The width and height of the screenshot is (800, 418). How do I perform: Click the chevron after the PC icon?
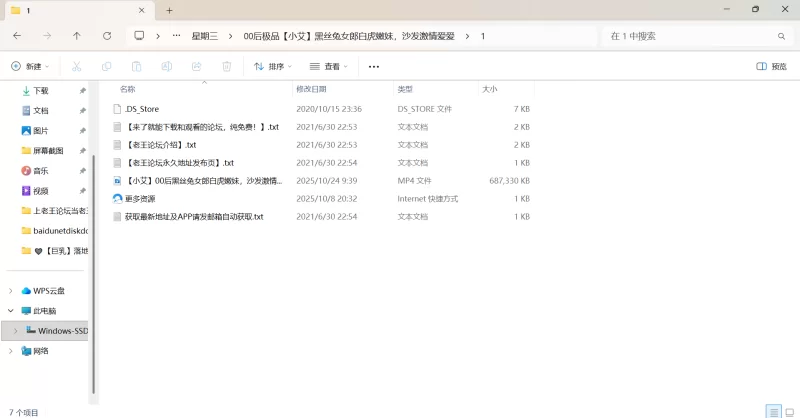[x=158, y=36]
